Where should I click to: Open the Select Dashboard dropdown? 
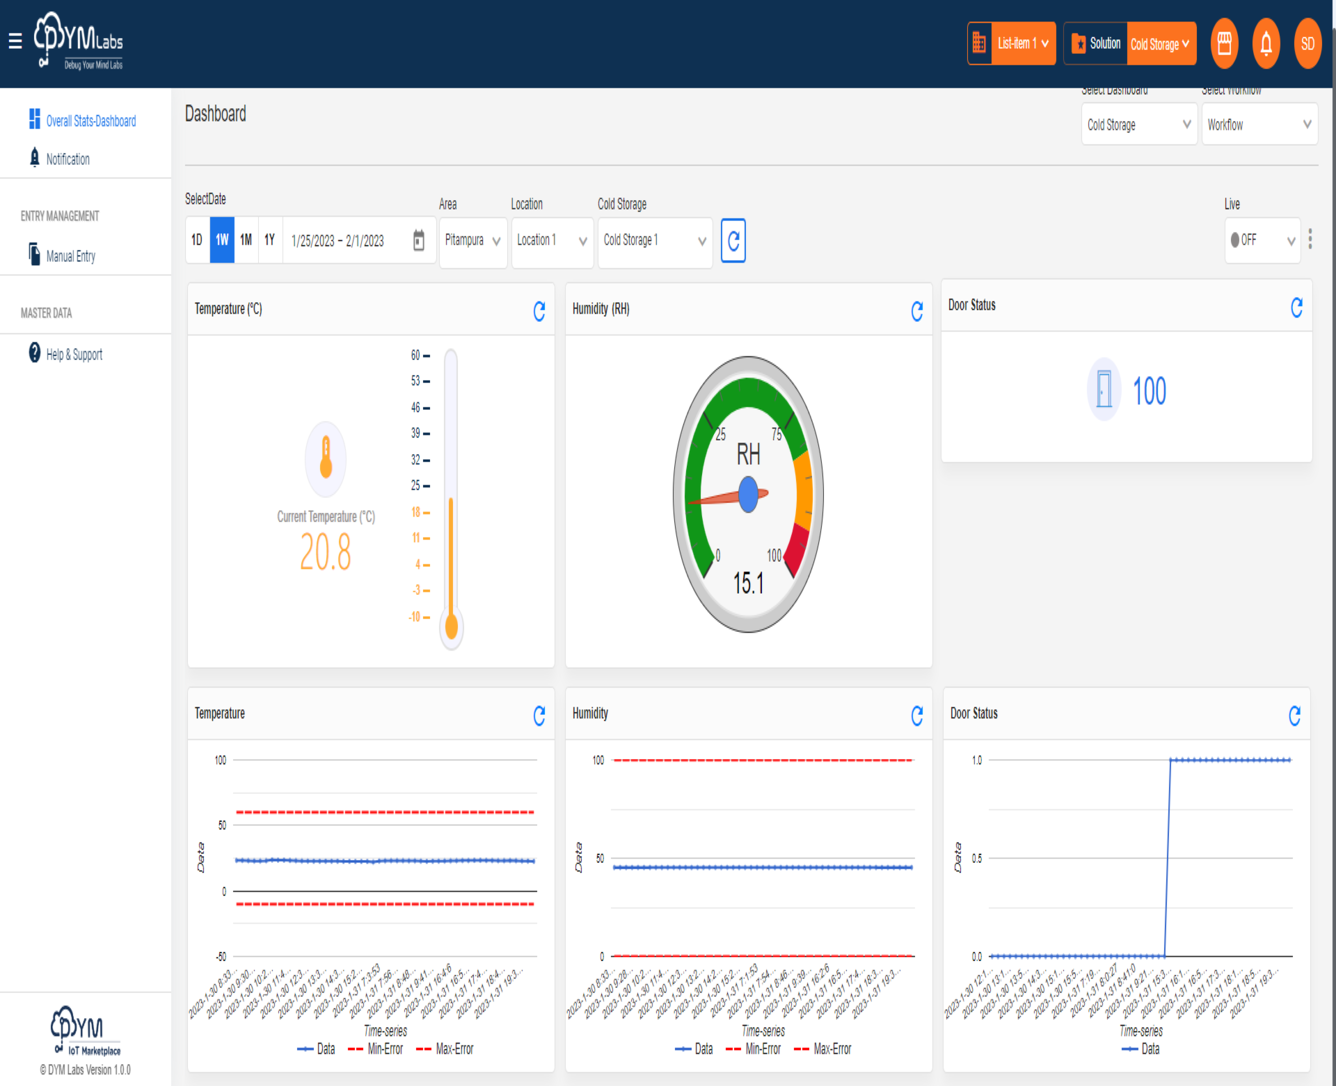click(x=1139, y=125)
